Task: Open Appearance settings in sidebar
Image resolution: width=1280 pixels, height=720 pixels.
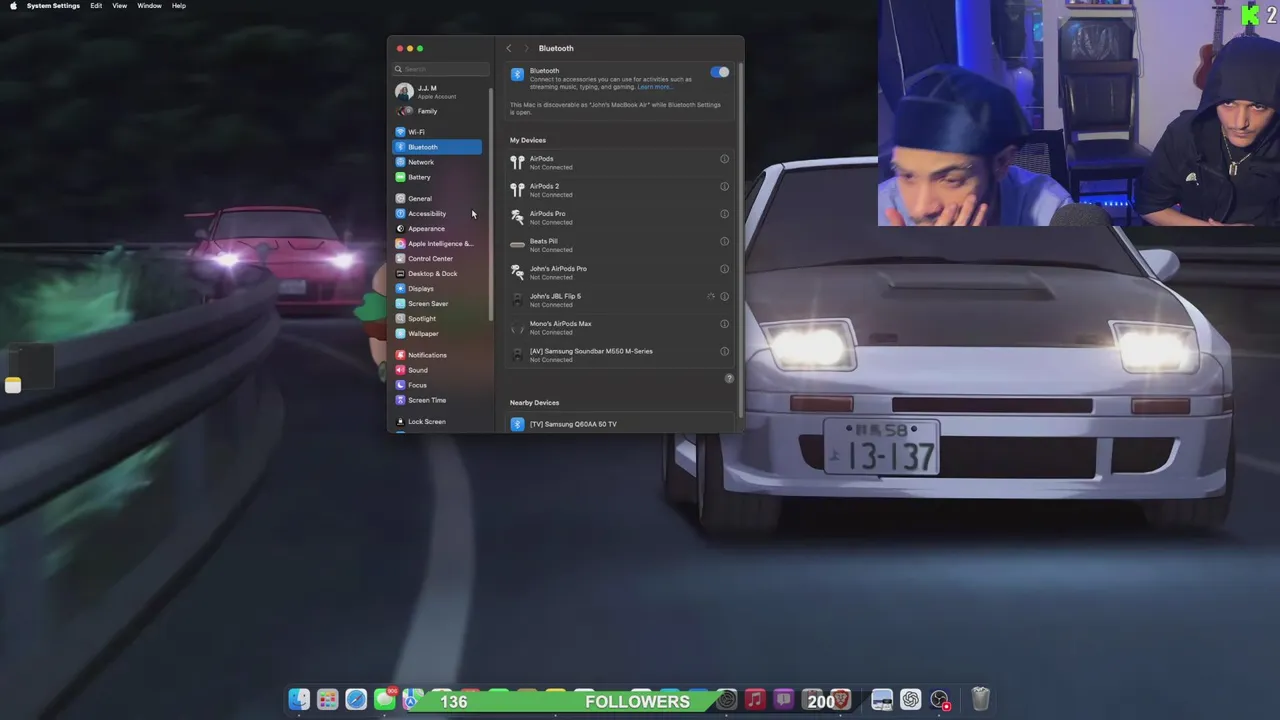Action: 437,228
